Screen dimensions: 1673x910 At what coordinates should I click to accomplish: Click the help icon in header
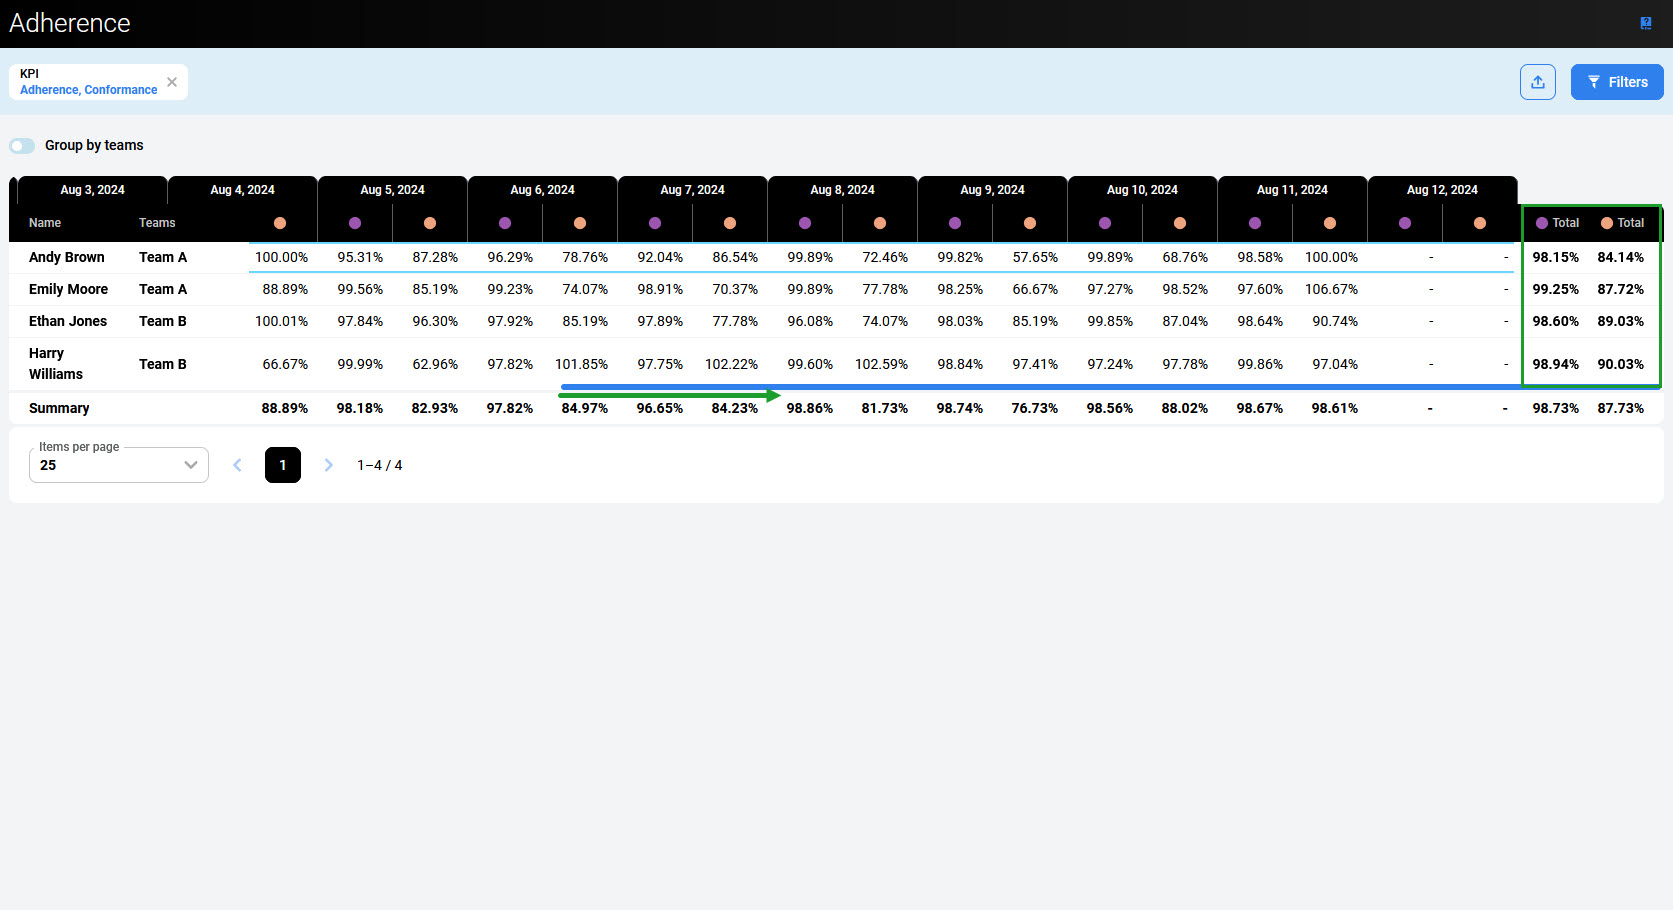coord(1645,23)
